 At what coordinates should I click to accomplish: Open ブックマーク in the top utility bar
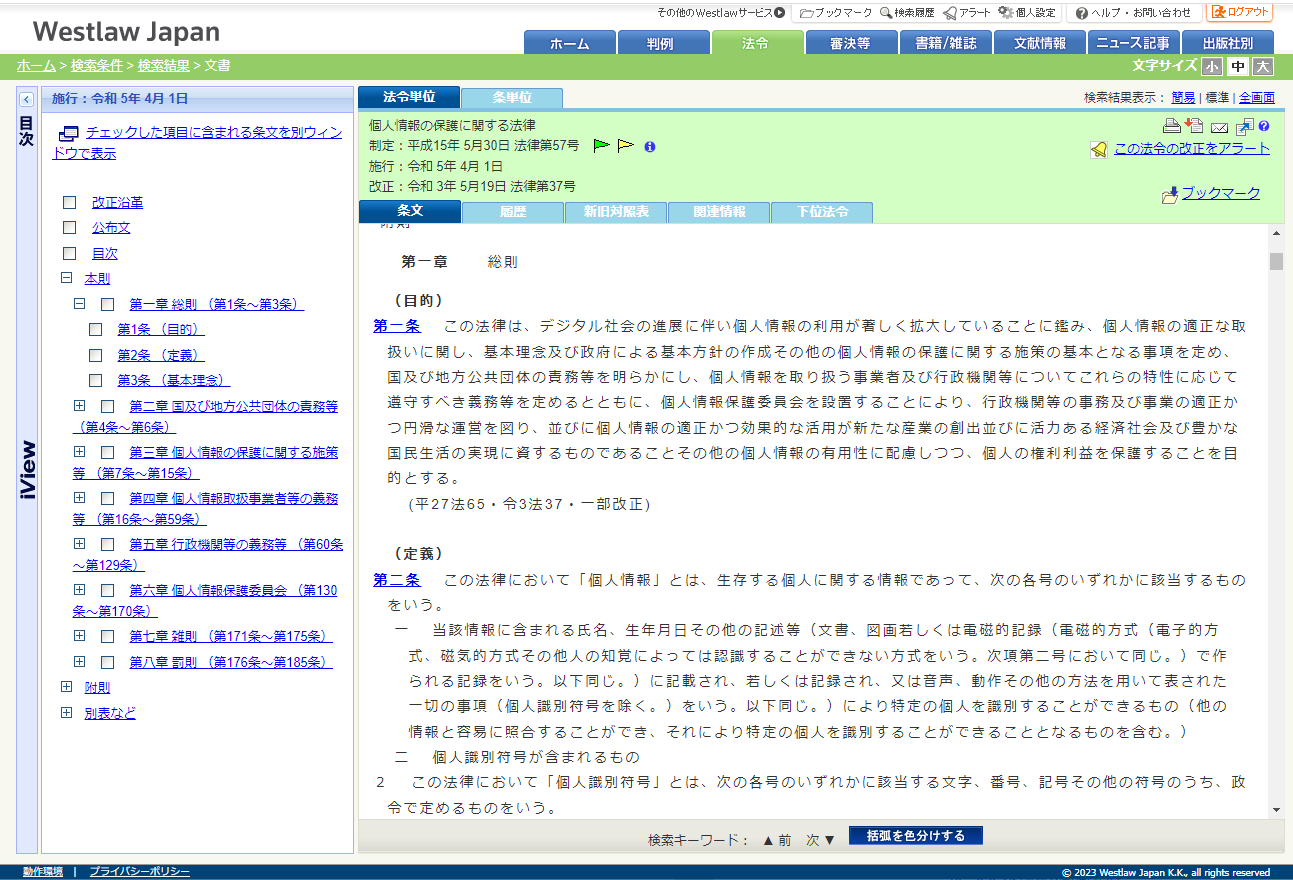coord(835,13)
